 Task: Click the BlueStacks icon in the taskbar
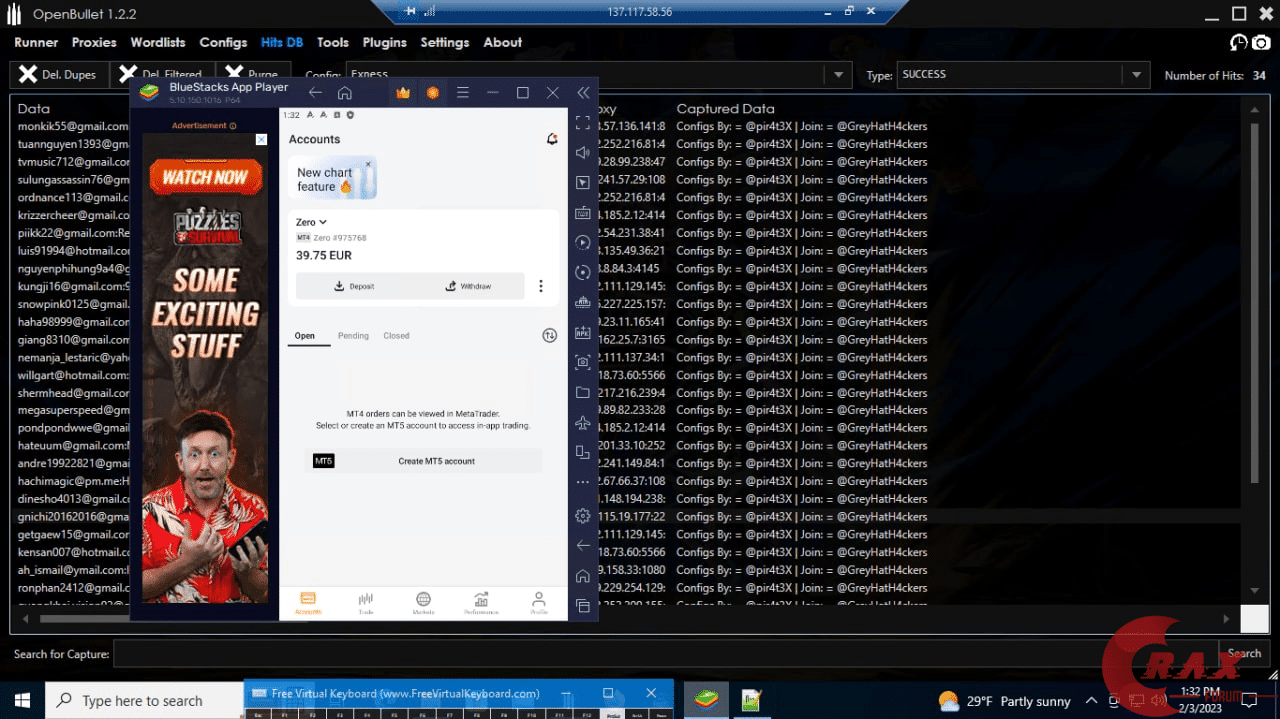pos(705,700)
